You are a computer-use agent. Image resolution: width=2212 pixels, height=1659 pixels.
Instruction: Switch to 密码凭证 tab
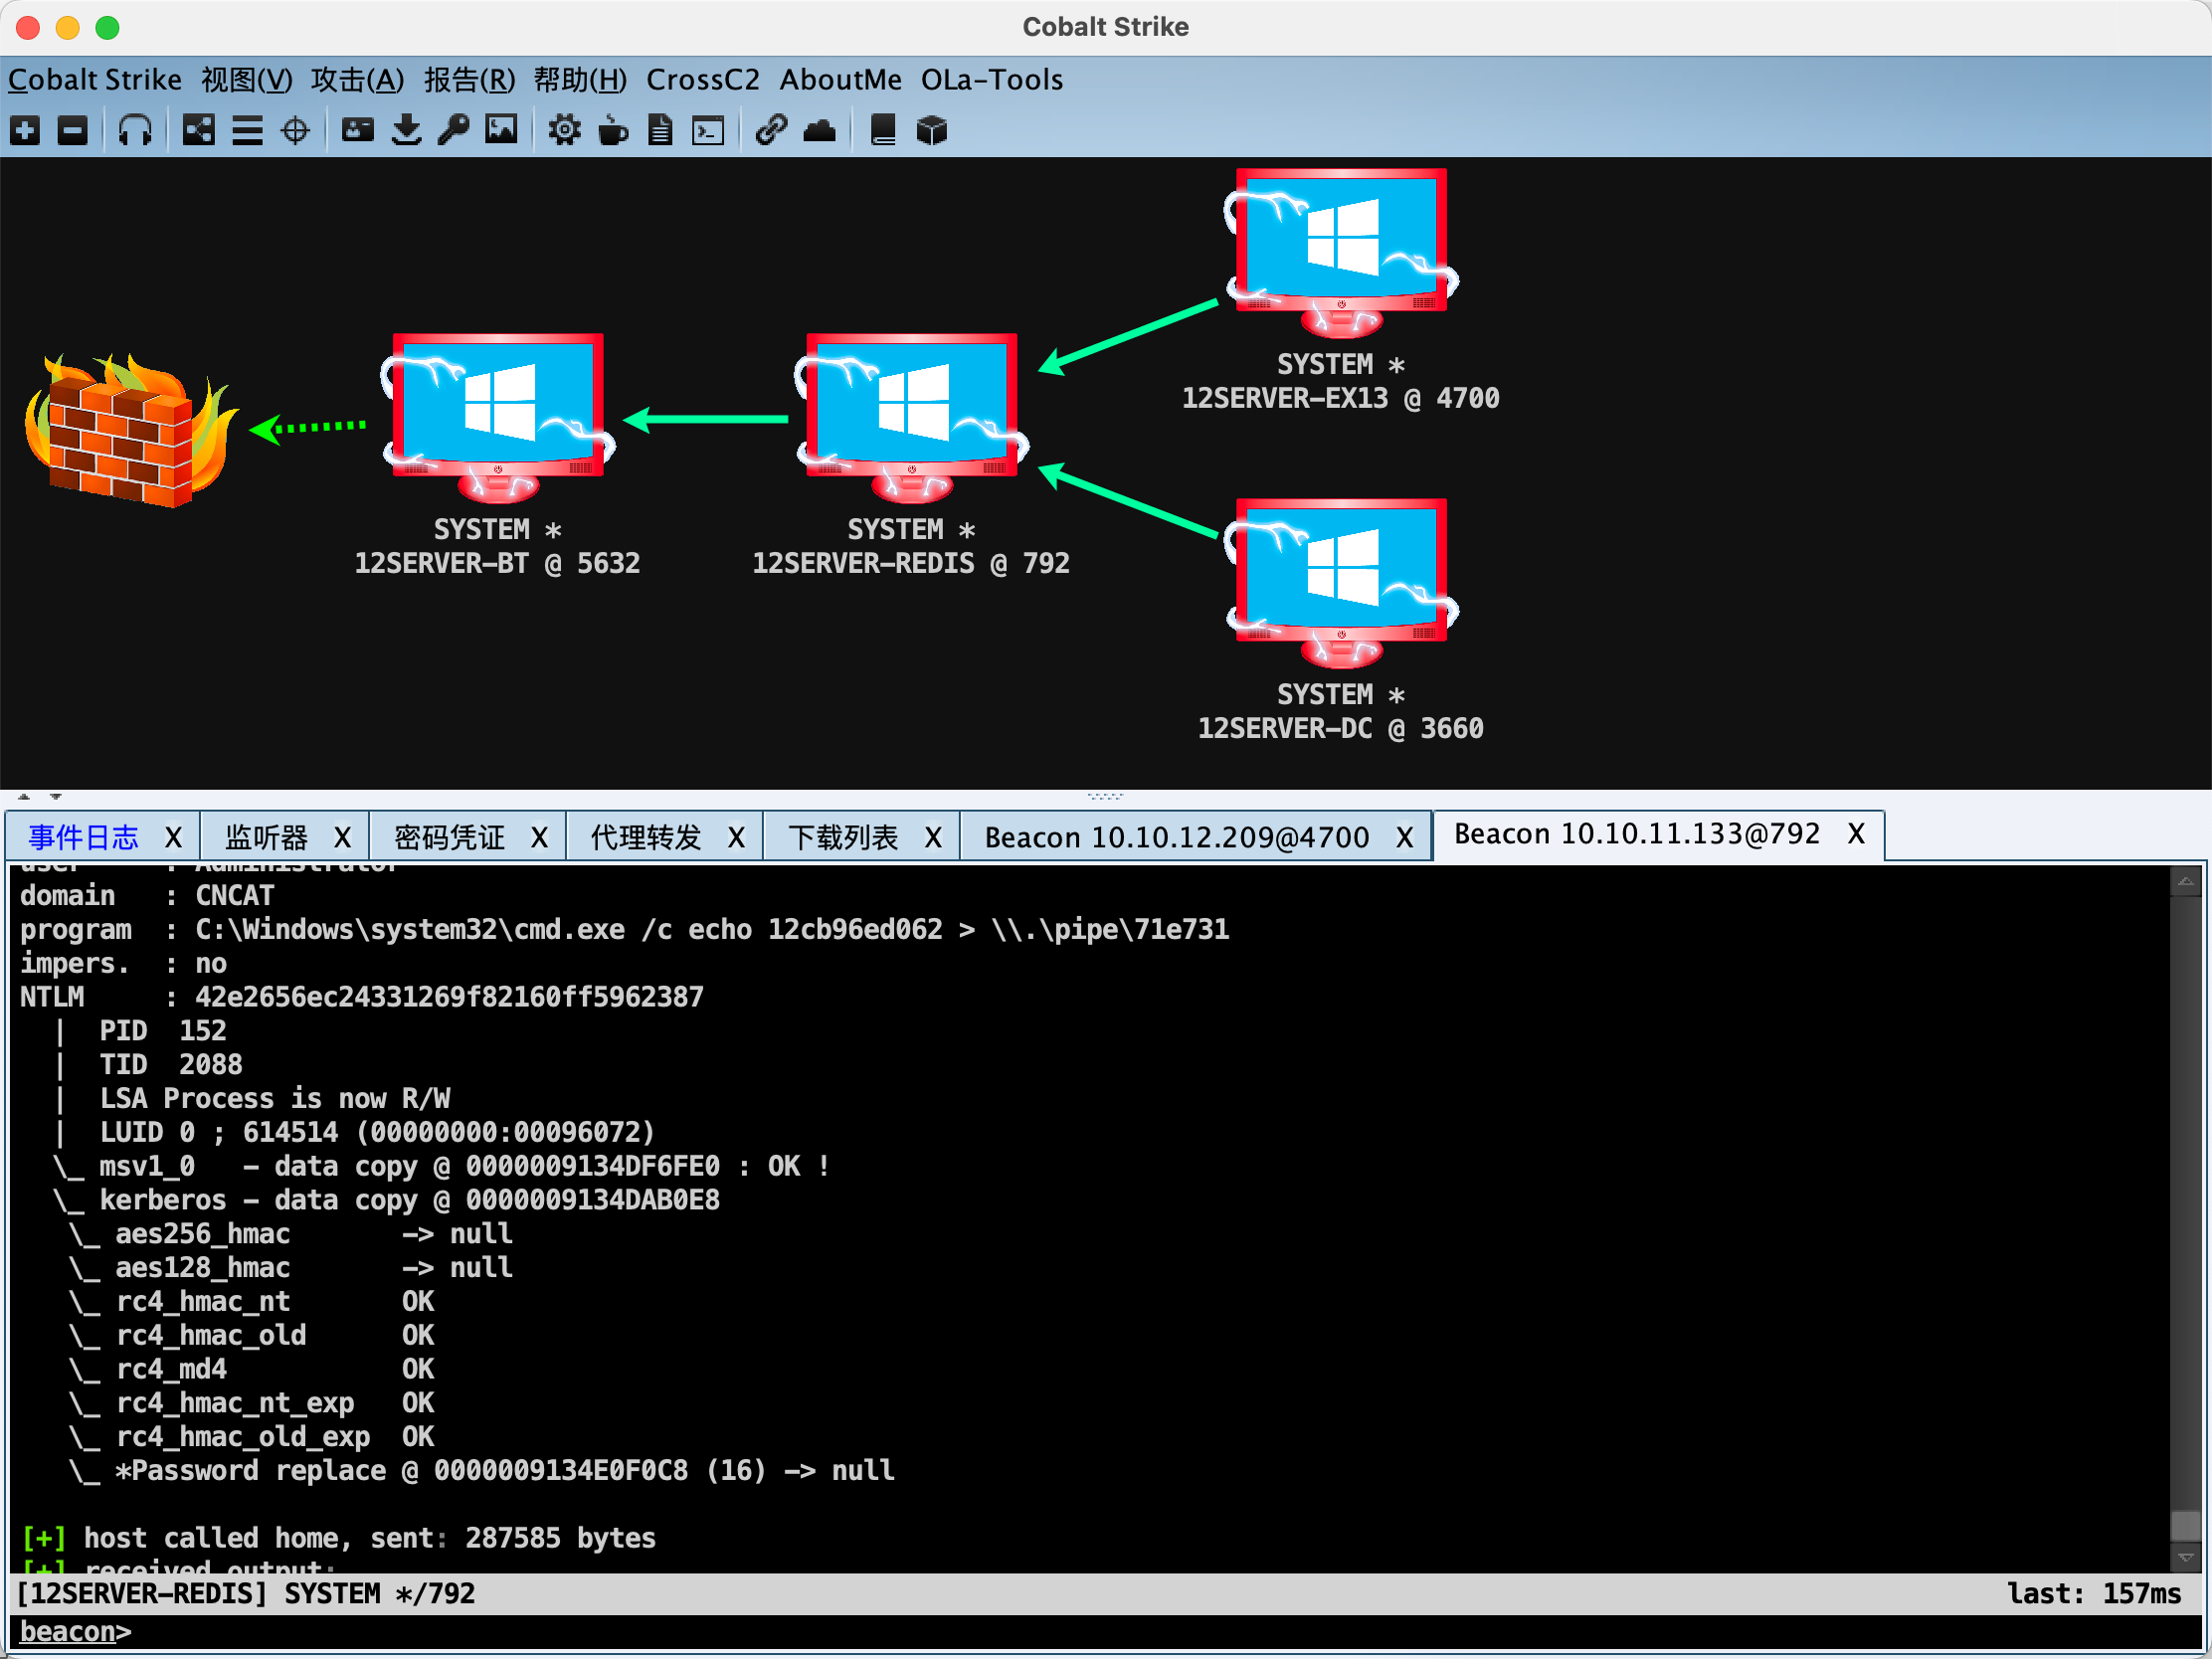(x=449, y=837)
